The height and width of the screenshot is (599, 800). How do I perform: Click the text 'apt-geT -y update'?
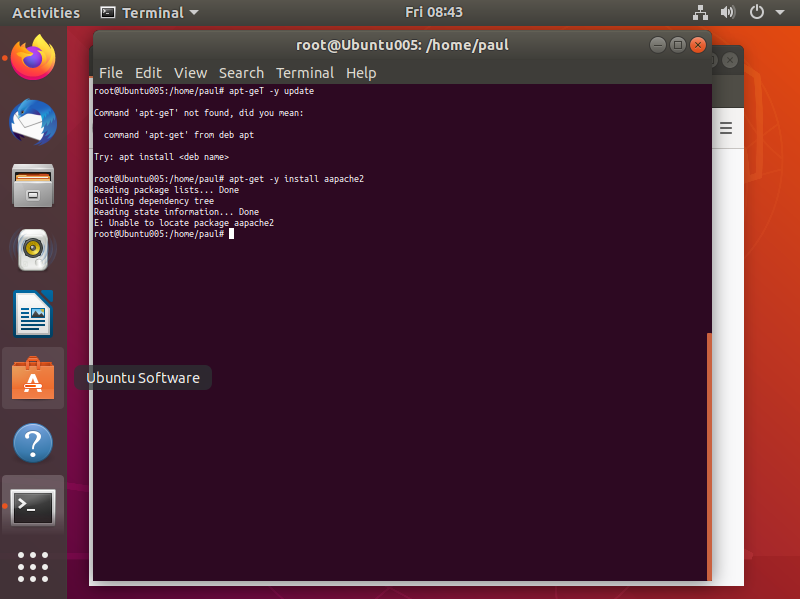(x=271, y=91)
